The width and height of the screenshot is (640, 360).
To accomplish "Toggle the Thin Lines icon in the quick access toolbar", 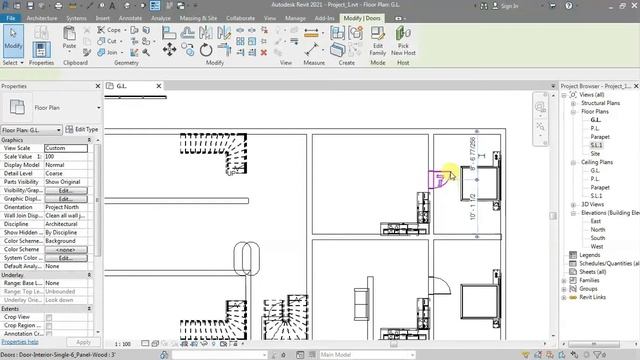I will (155, 6).
